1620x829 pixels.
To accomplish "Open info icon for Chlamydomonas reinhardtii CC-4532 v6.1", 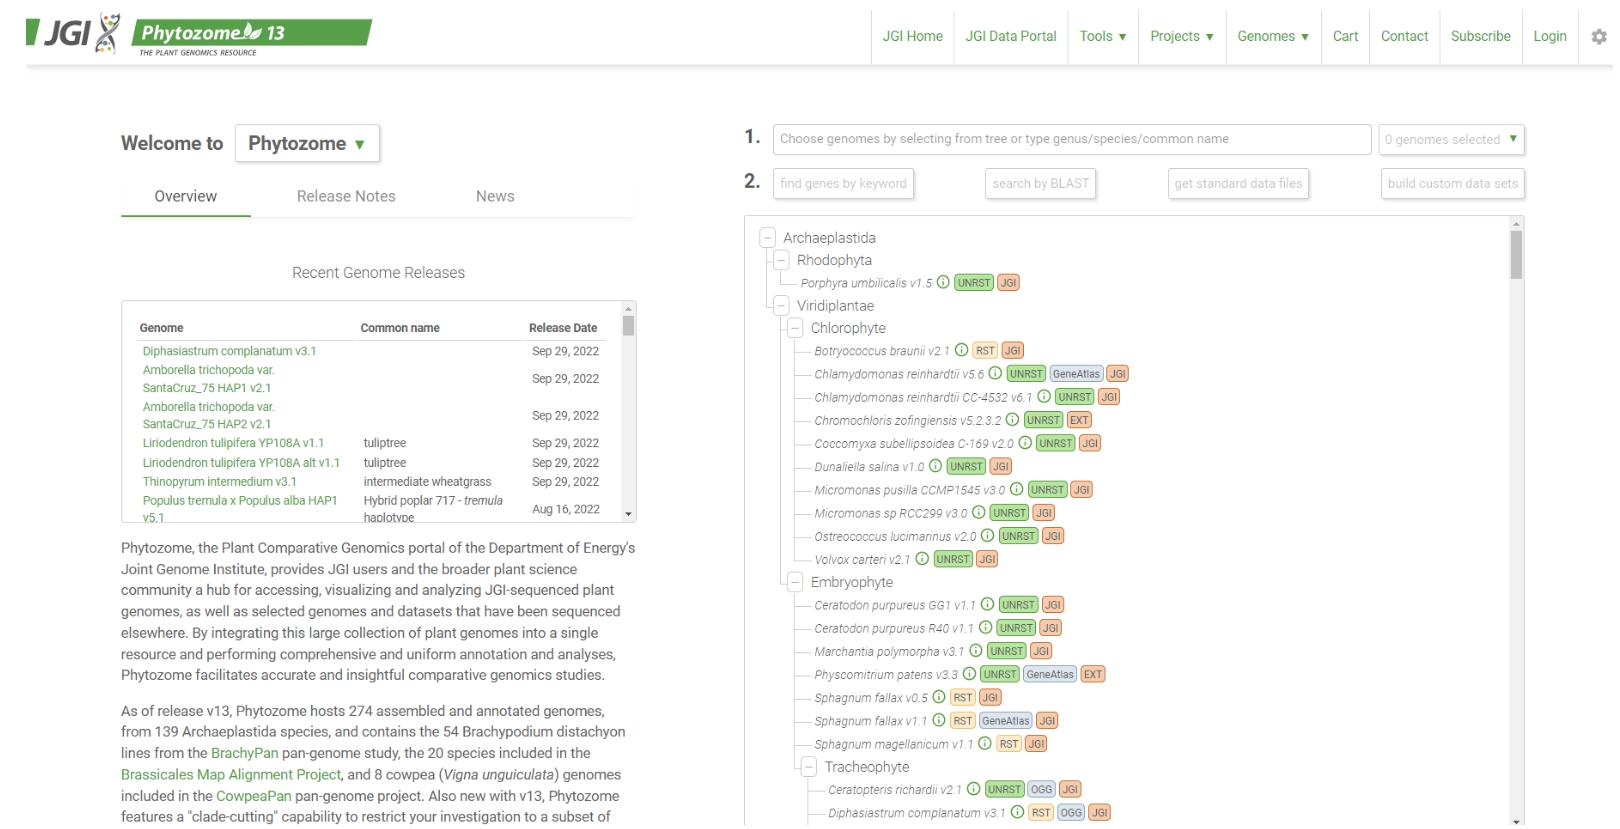I will [1044, 396].
